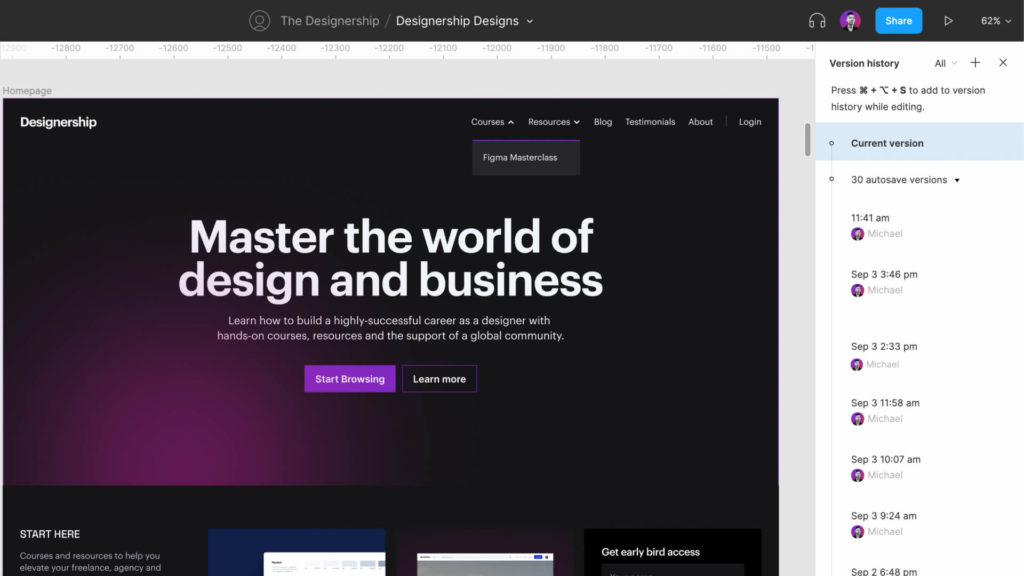Click Michael's avatar under the 11:41 am version

coord(858,233)
